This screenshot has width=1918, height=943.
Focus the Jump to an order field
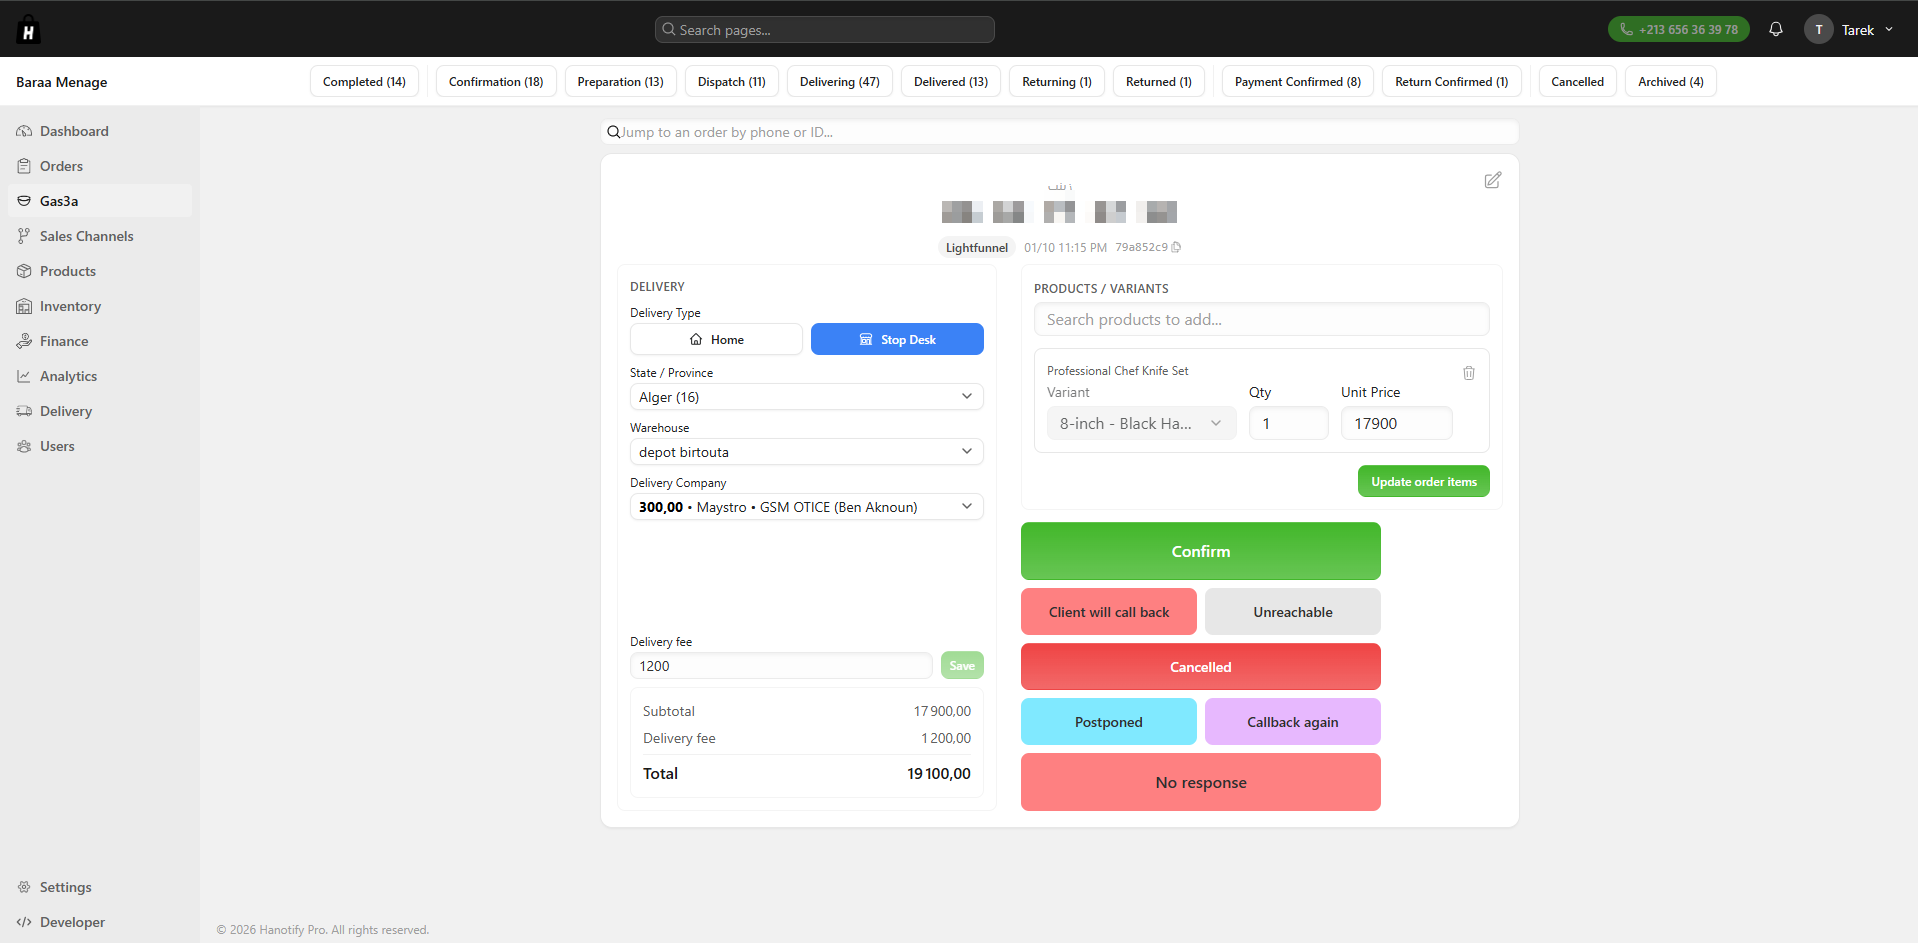(1060, 132)
